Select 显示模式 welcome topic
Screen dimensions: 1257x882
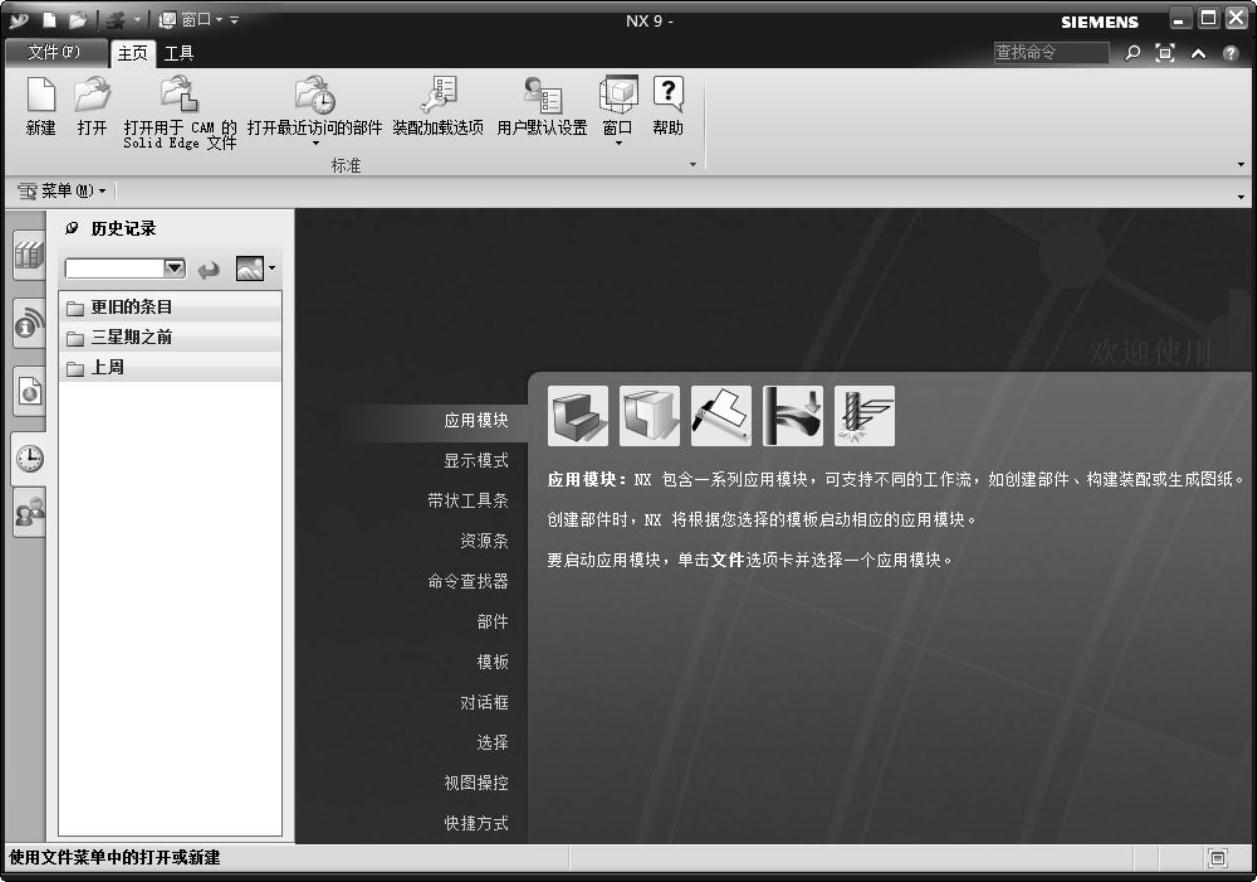pos(476,461)
